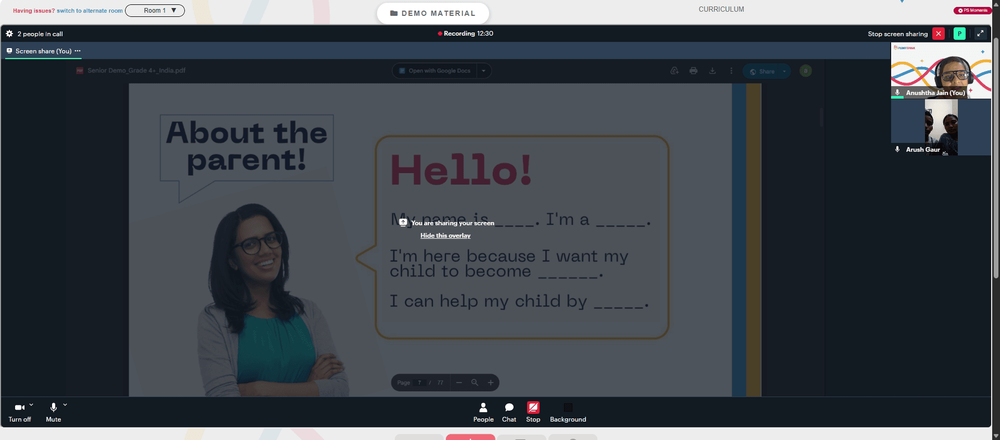Viewport: 1000px width, 440px height.
Task: Zoom out the PDF with minus icon
Action: point(459,383)
